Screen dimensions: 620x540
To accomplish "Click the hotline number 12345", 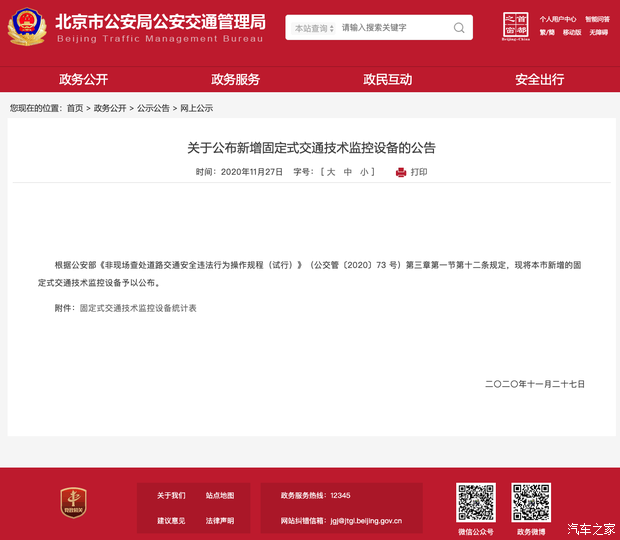I will tap(340, 496).
